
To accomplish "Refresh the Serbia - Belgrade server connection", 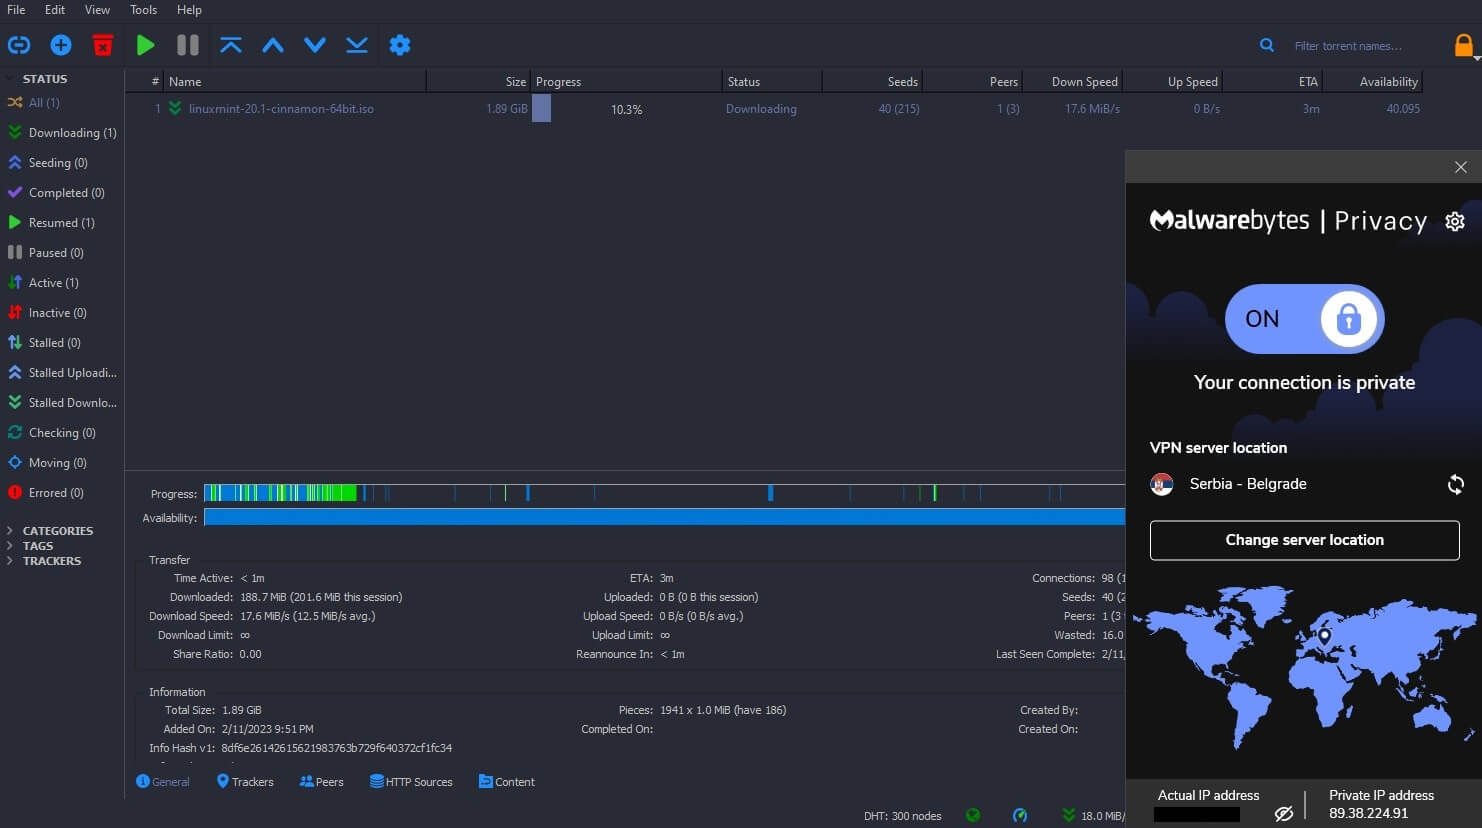I will pos(1456,484).
